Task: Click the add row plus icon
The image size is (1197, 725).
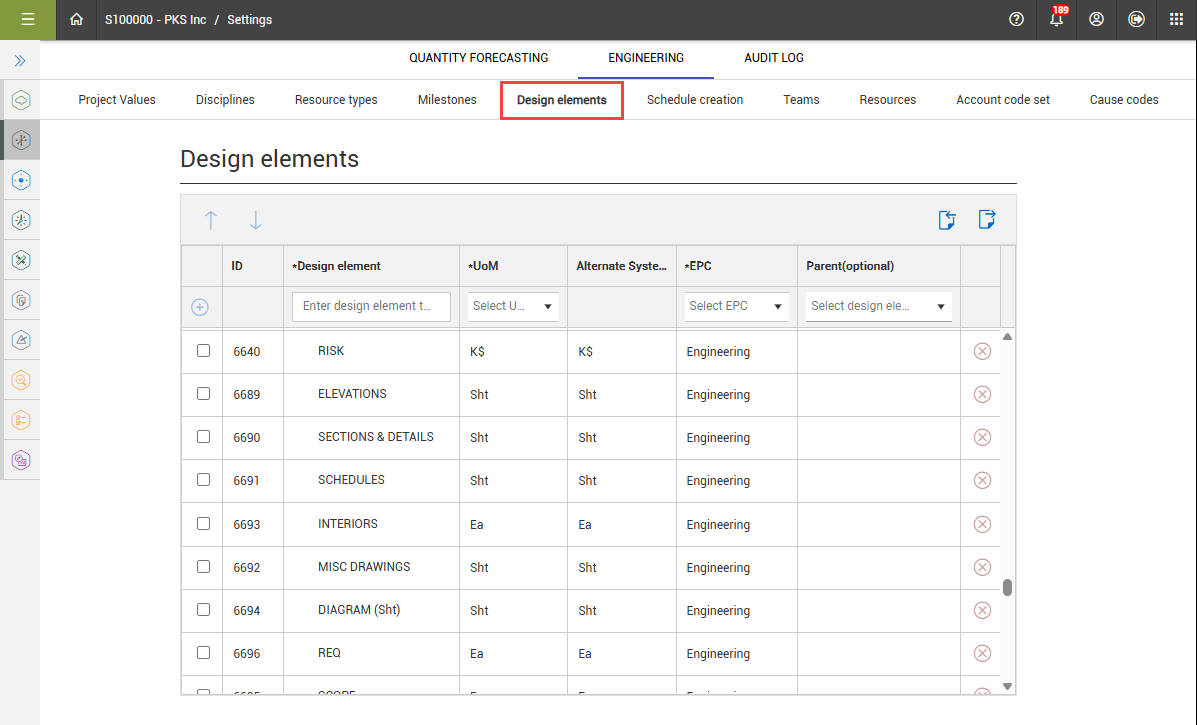Action: tap(200, 307)
